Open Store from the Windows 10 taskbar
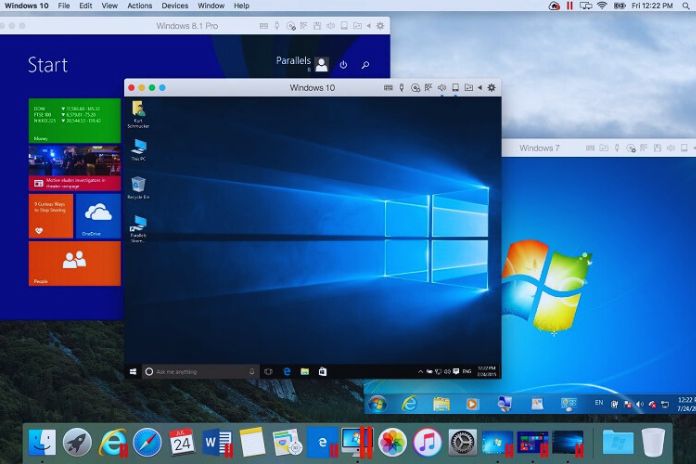The height and width of the screenshot is (464, 696). pos(323,372)
